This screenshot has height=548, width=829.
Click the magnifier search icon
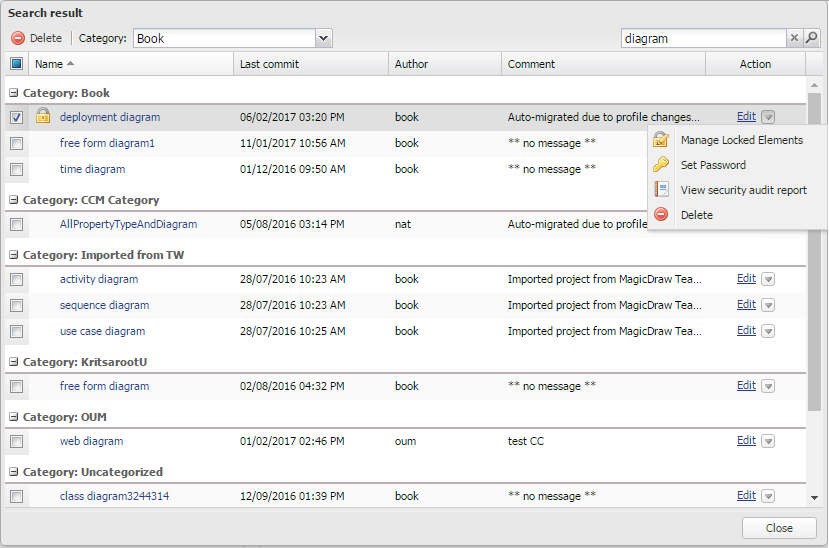(x=812, y=38)
